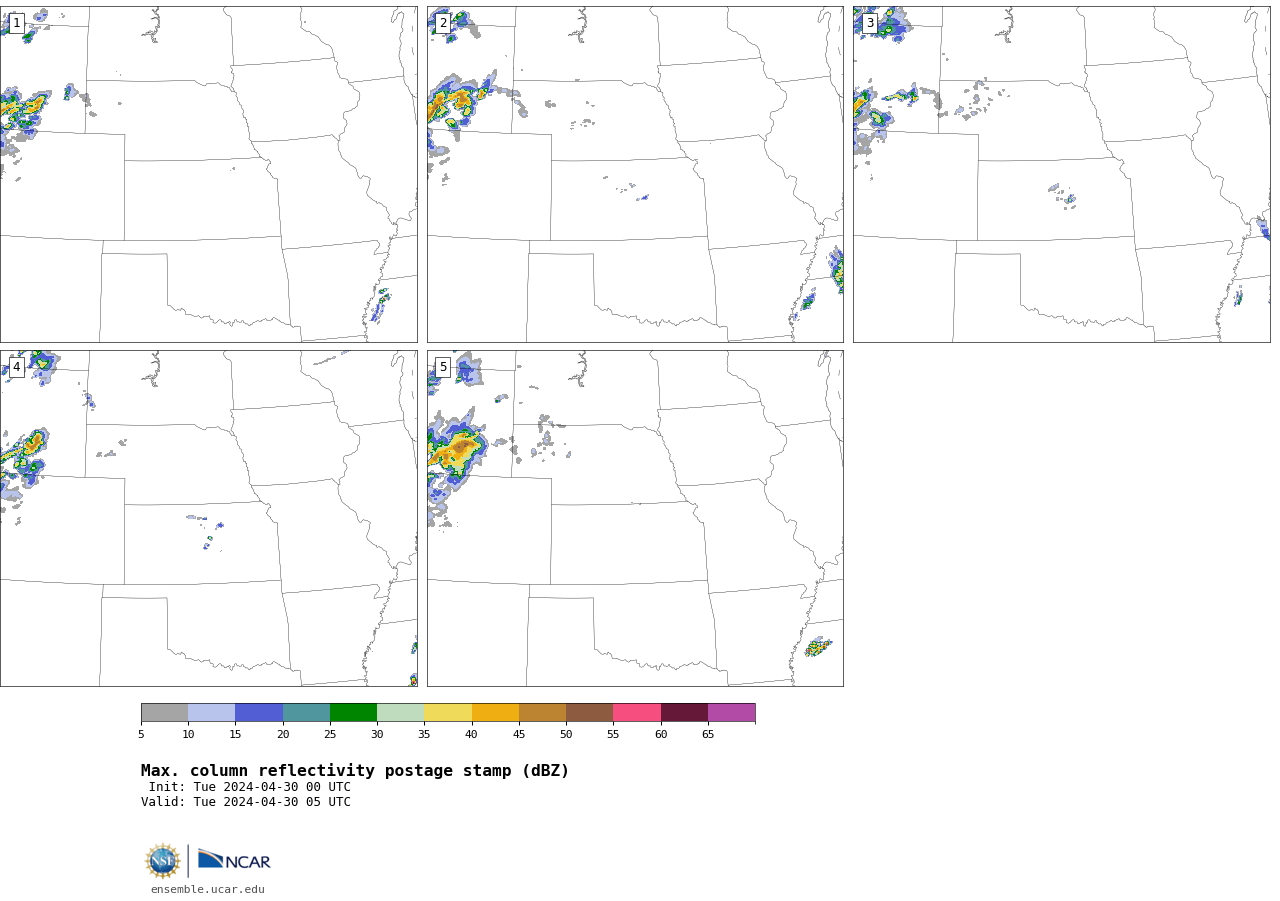The image size is (1280, 901).
Task: Click the ensemble.ucar.edu link text
Action: tap(208, 889)
